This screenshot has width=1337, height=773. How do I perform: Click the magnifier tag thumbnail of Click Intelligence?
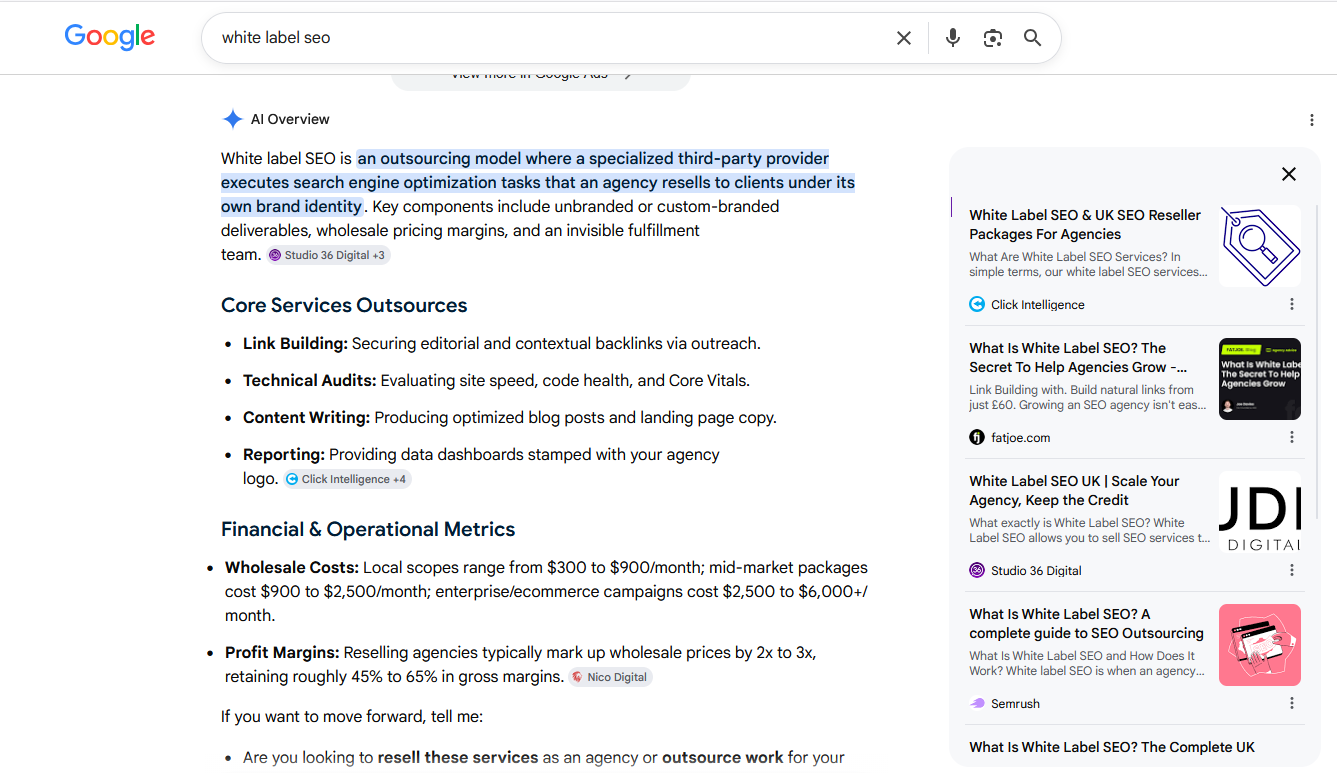(x=1260, y=246)
